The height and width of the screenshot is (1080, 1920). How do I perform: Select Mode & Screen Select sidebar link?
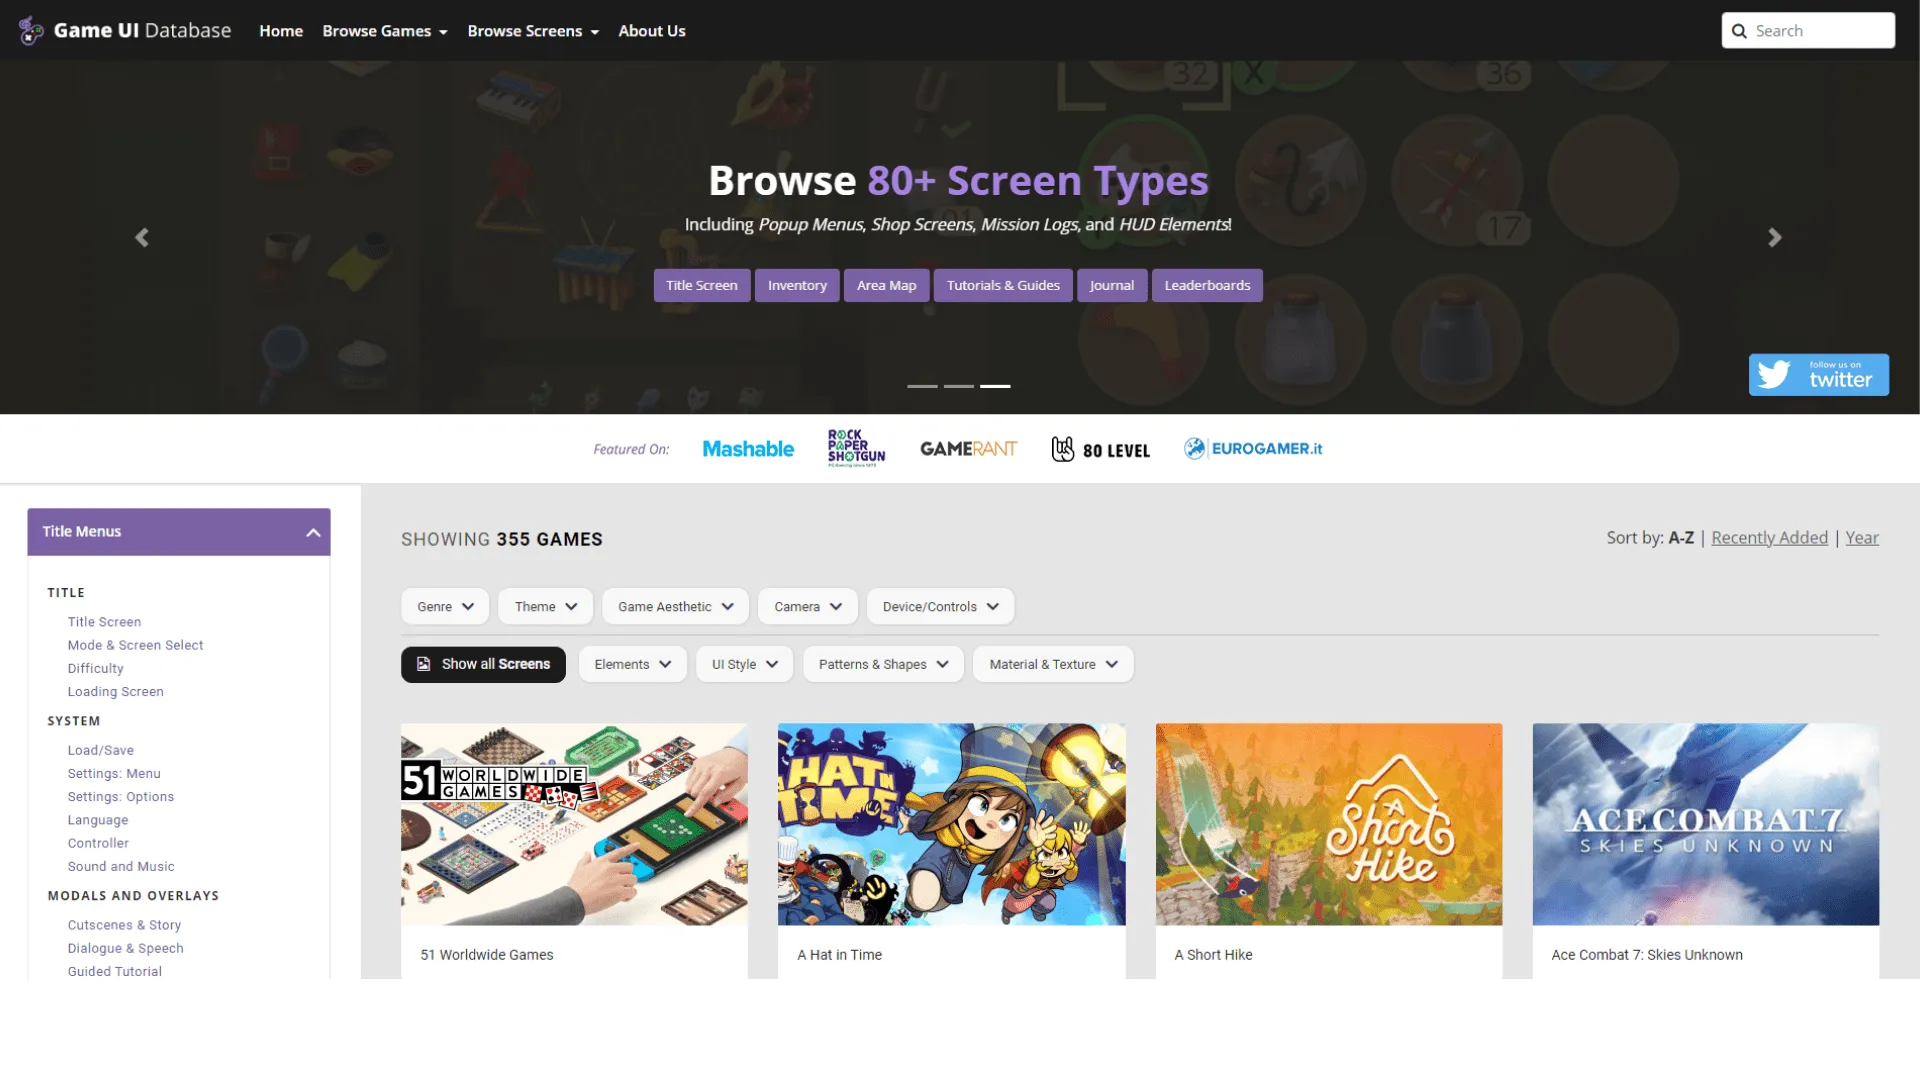(135, 645)
